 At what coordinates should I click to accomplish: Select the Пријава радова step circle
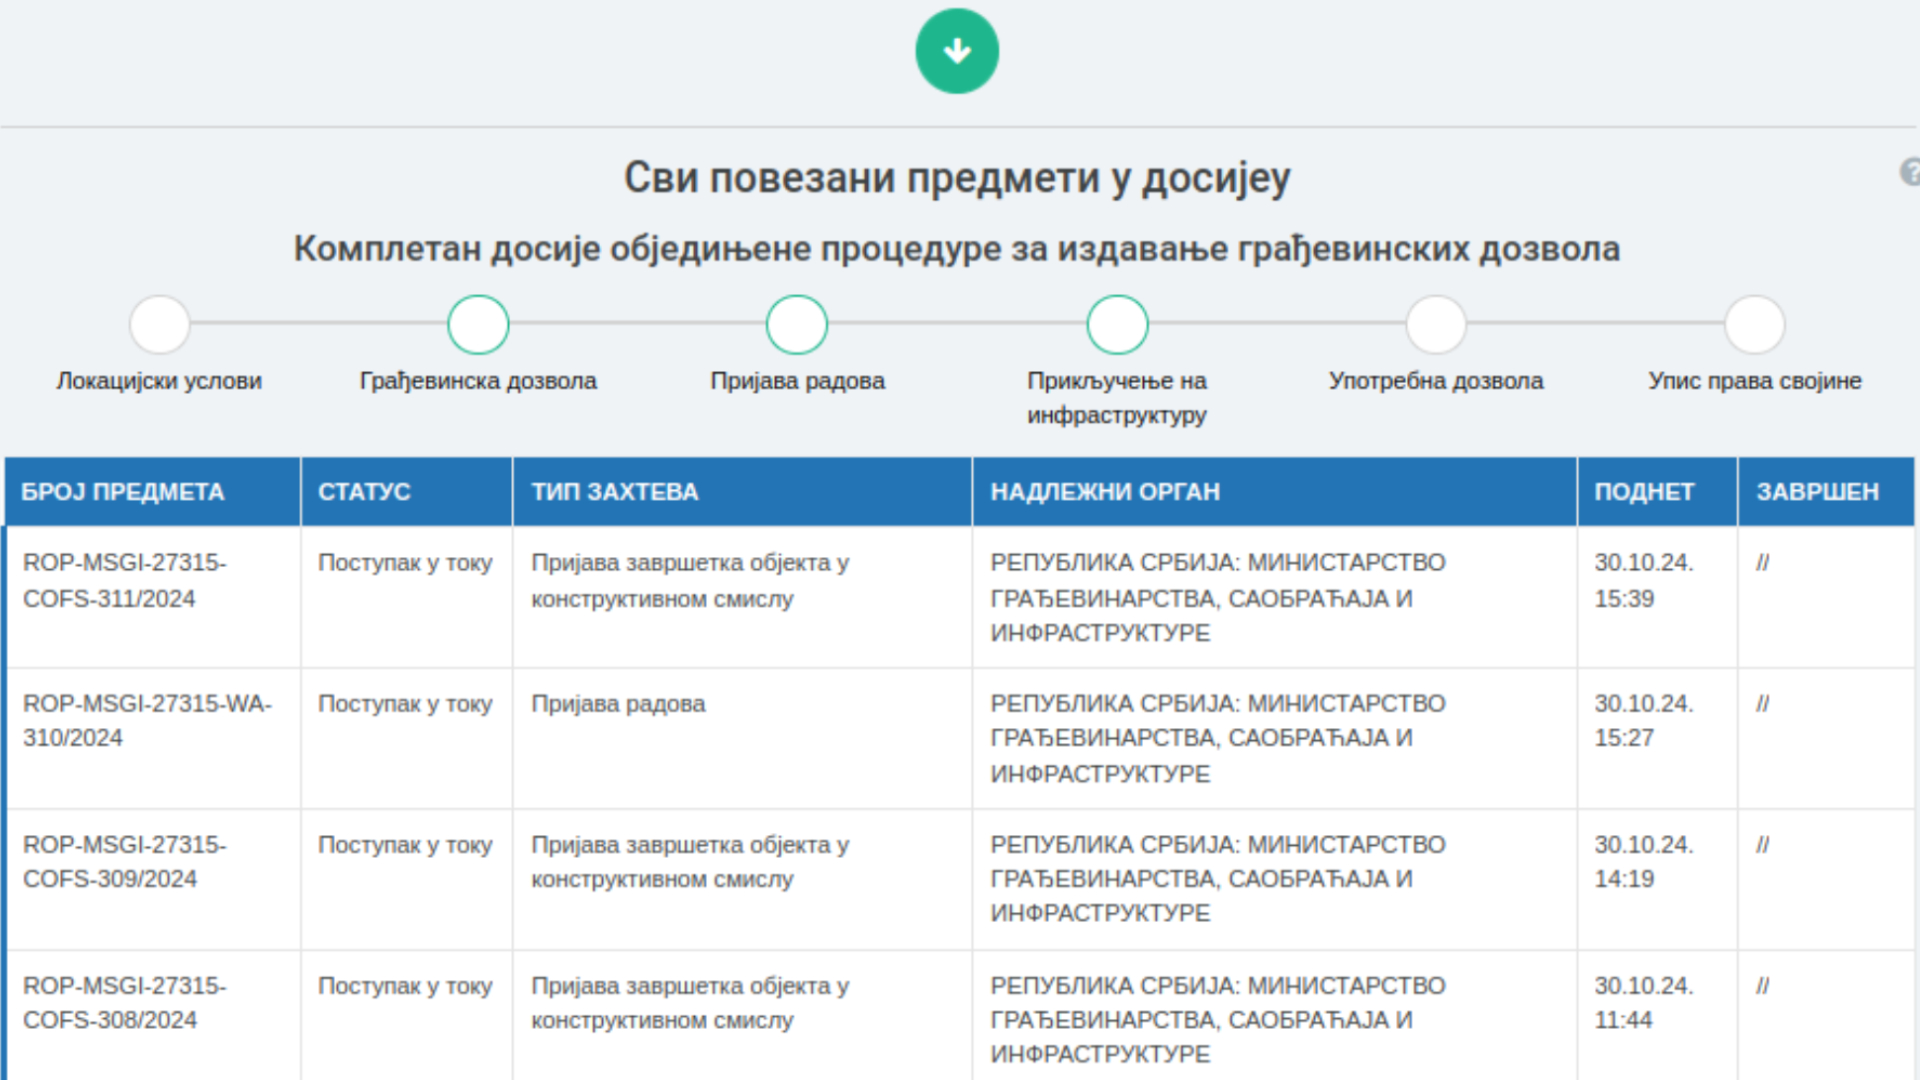(797, 324)
